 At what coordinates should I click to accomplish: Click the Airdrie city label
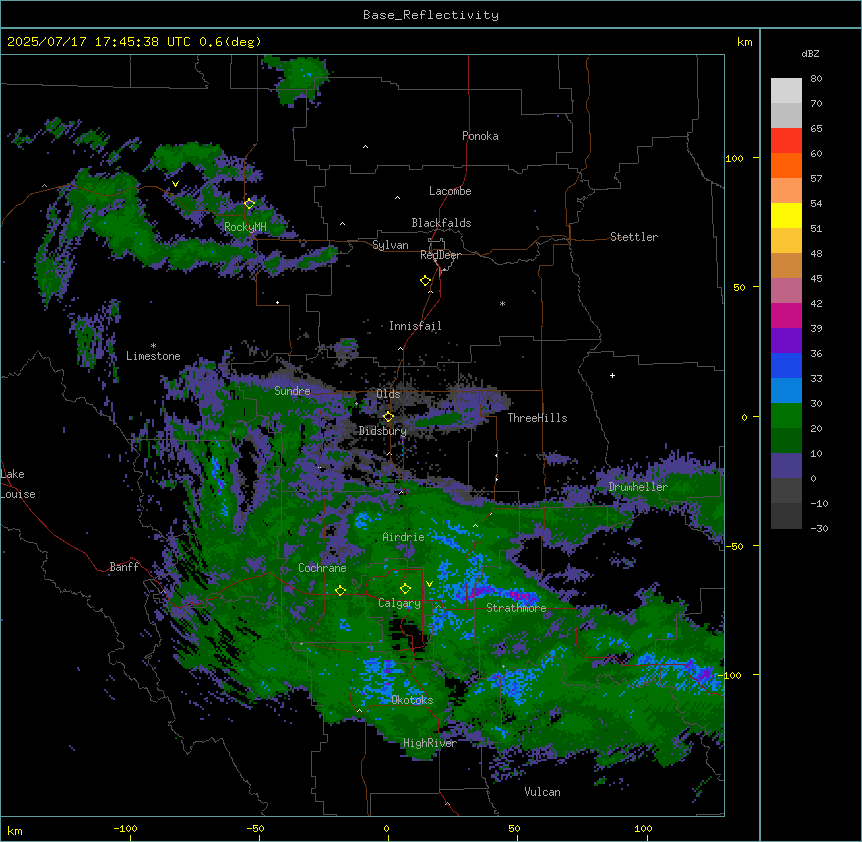click(403, 537)
